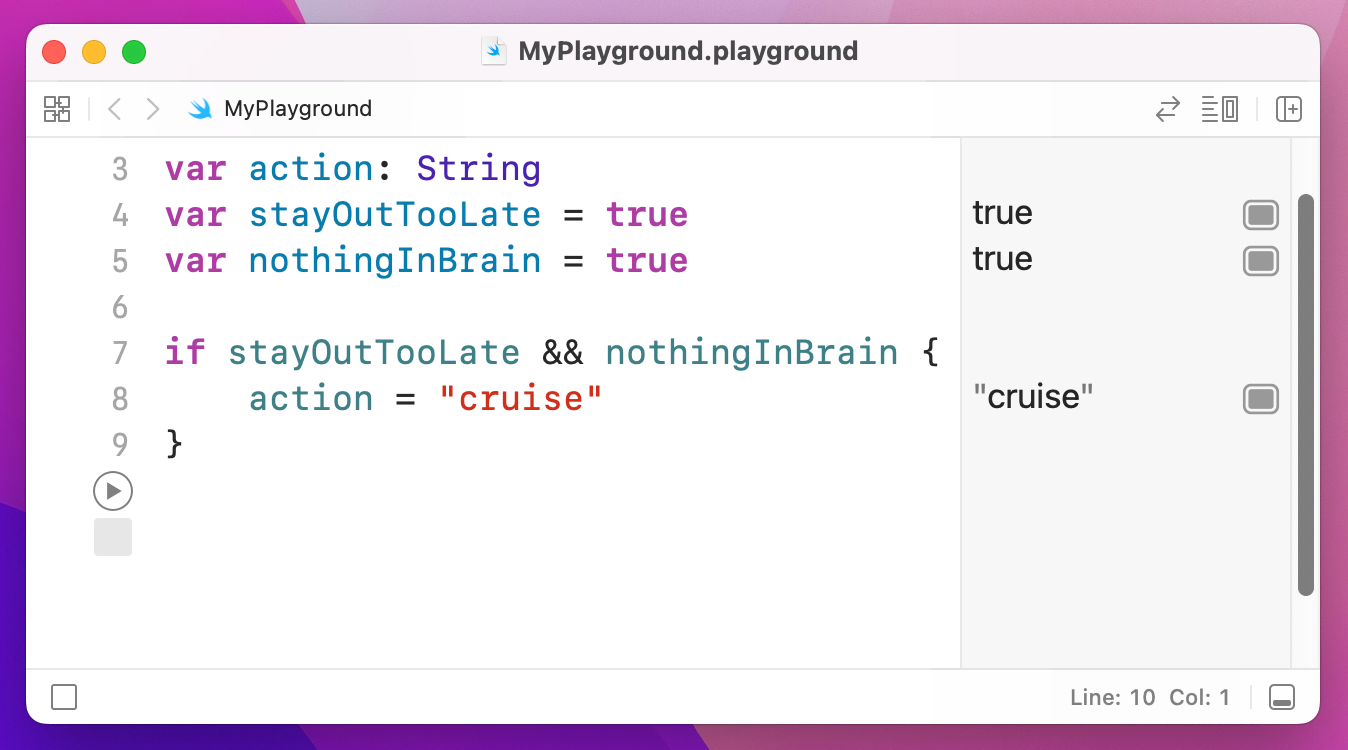1348x750 pixels.
Task: Select the playground icon in the title bar
Action: pos(493,51)
